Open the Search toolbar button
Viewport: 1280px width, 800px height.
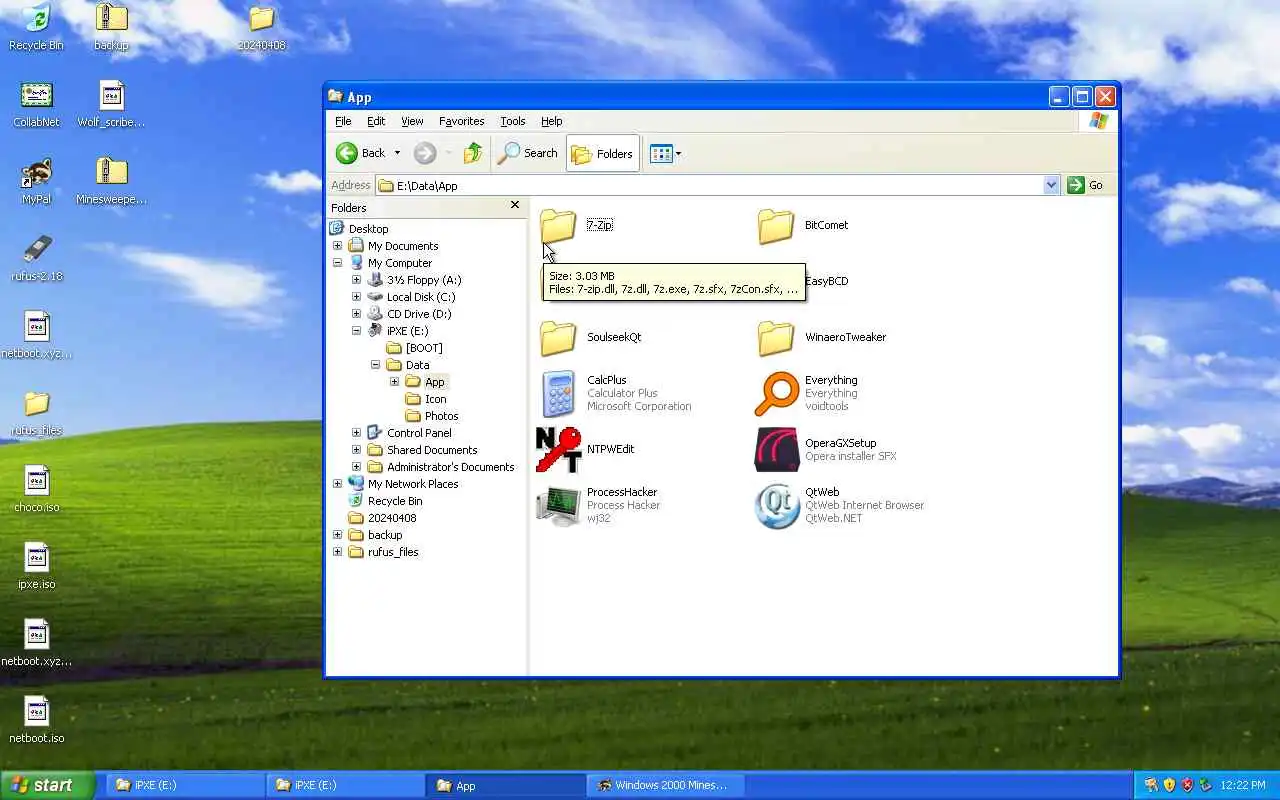click(528, 153)
